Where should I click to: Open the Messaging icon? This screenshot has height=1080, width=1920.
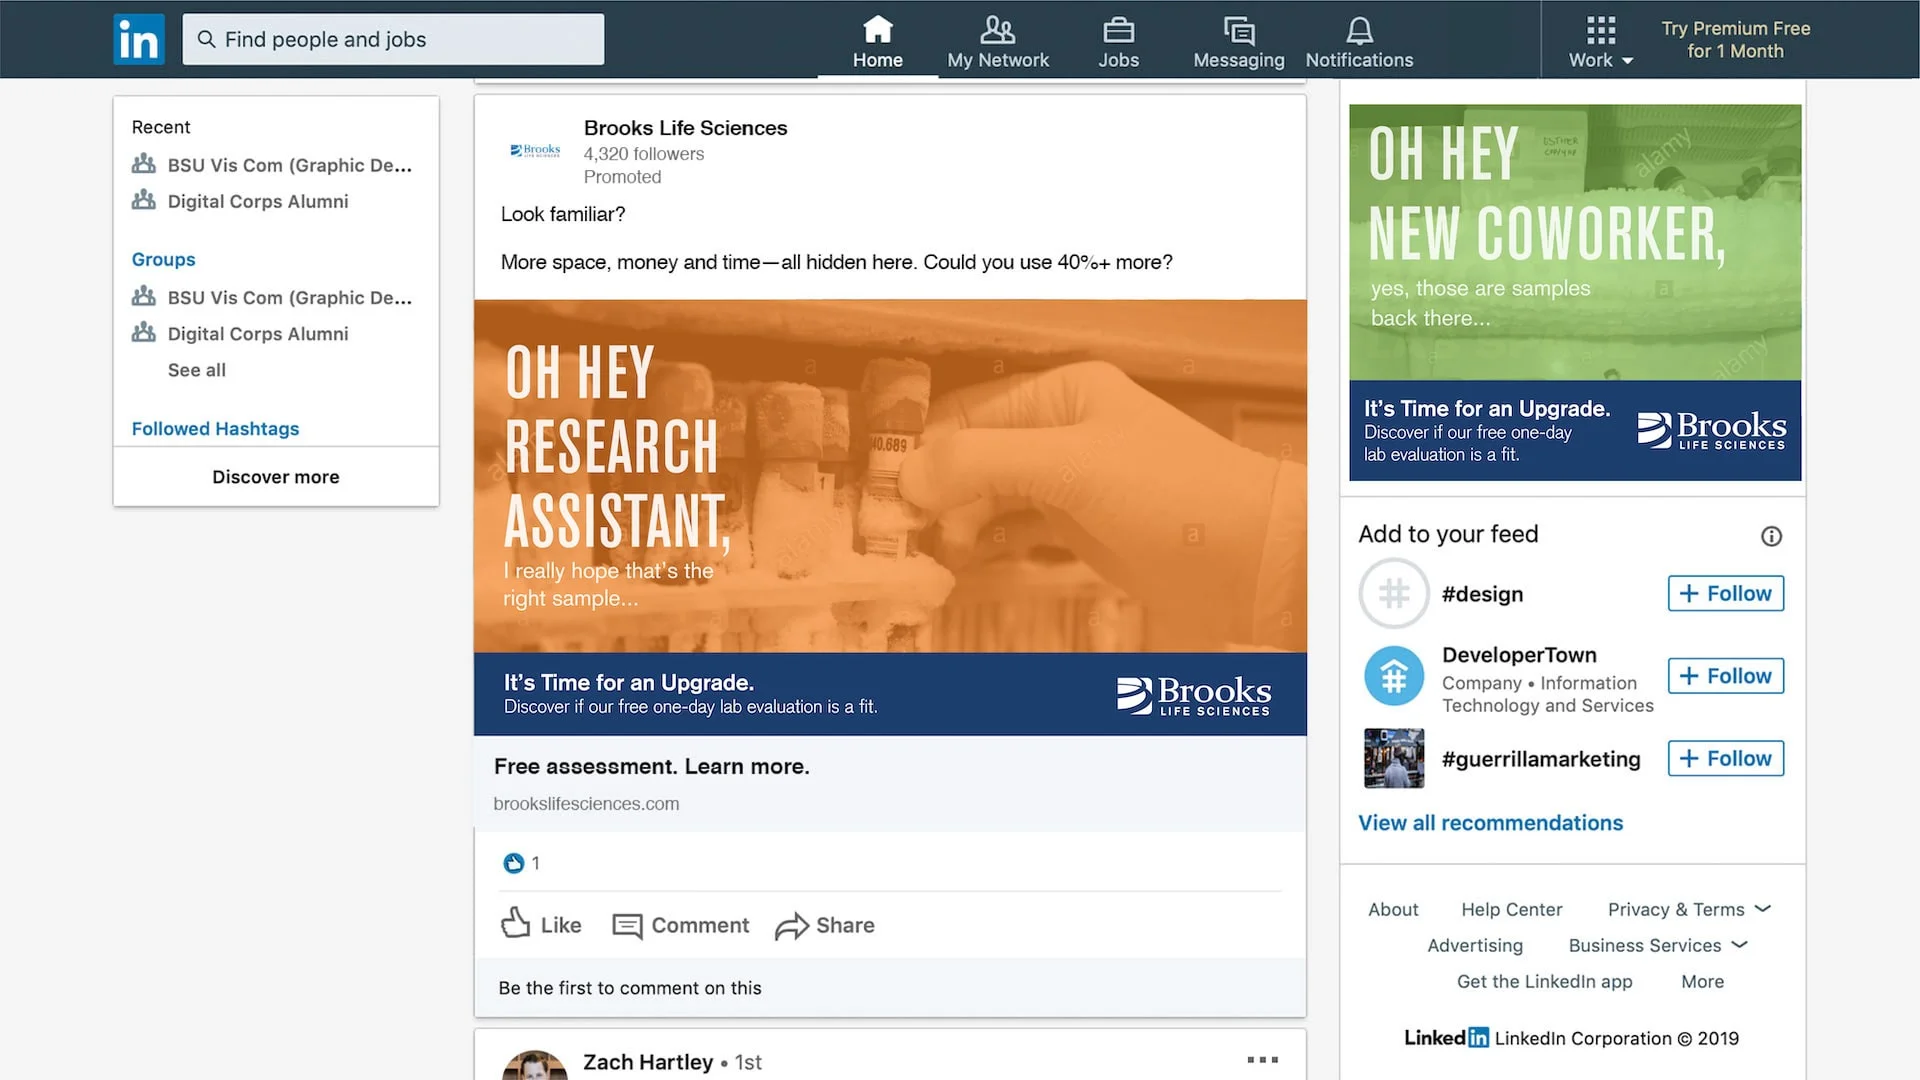(1239, 30)
